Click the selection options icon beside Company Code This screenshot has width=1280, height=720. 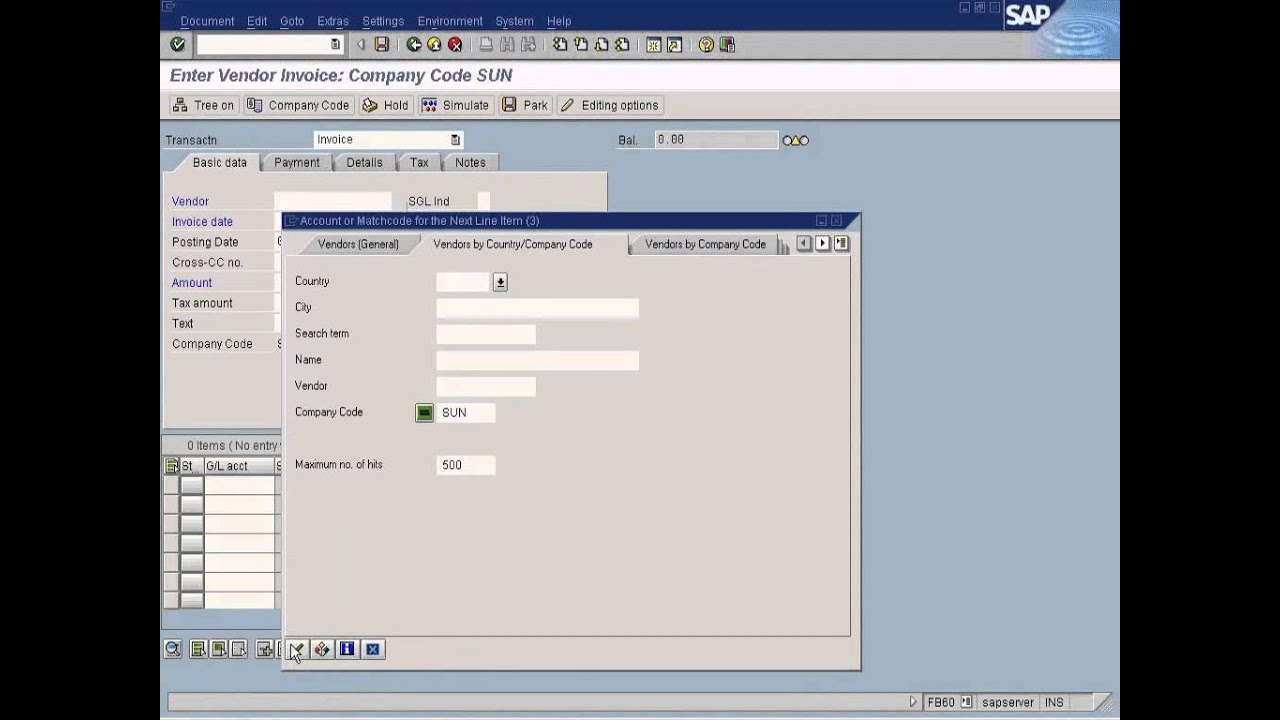click(425, 413)
